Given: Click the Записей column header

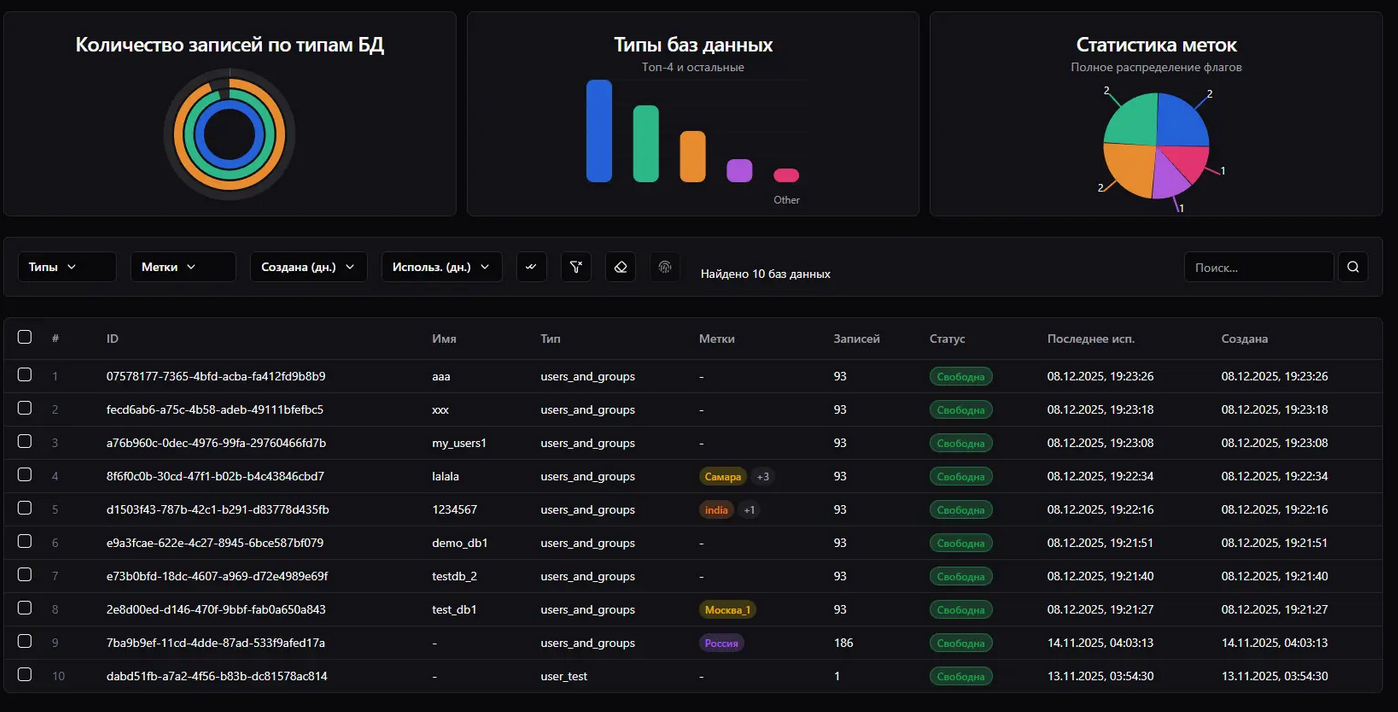Looking at the screenshot, I should (x=856, y=339).
